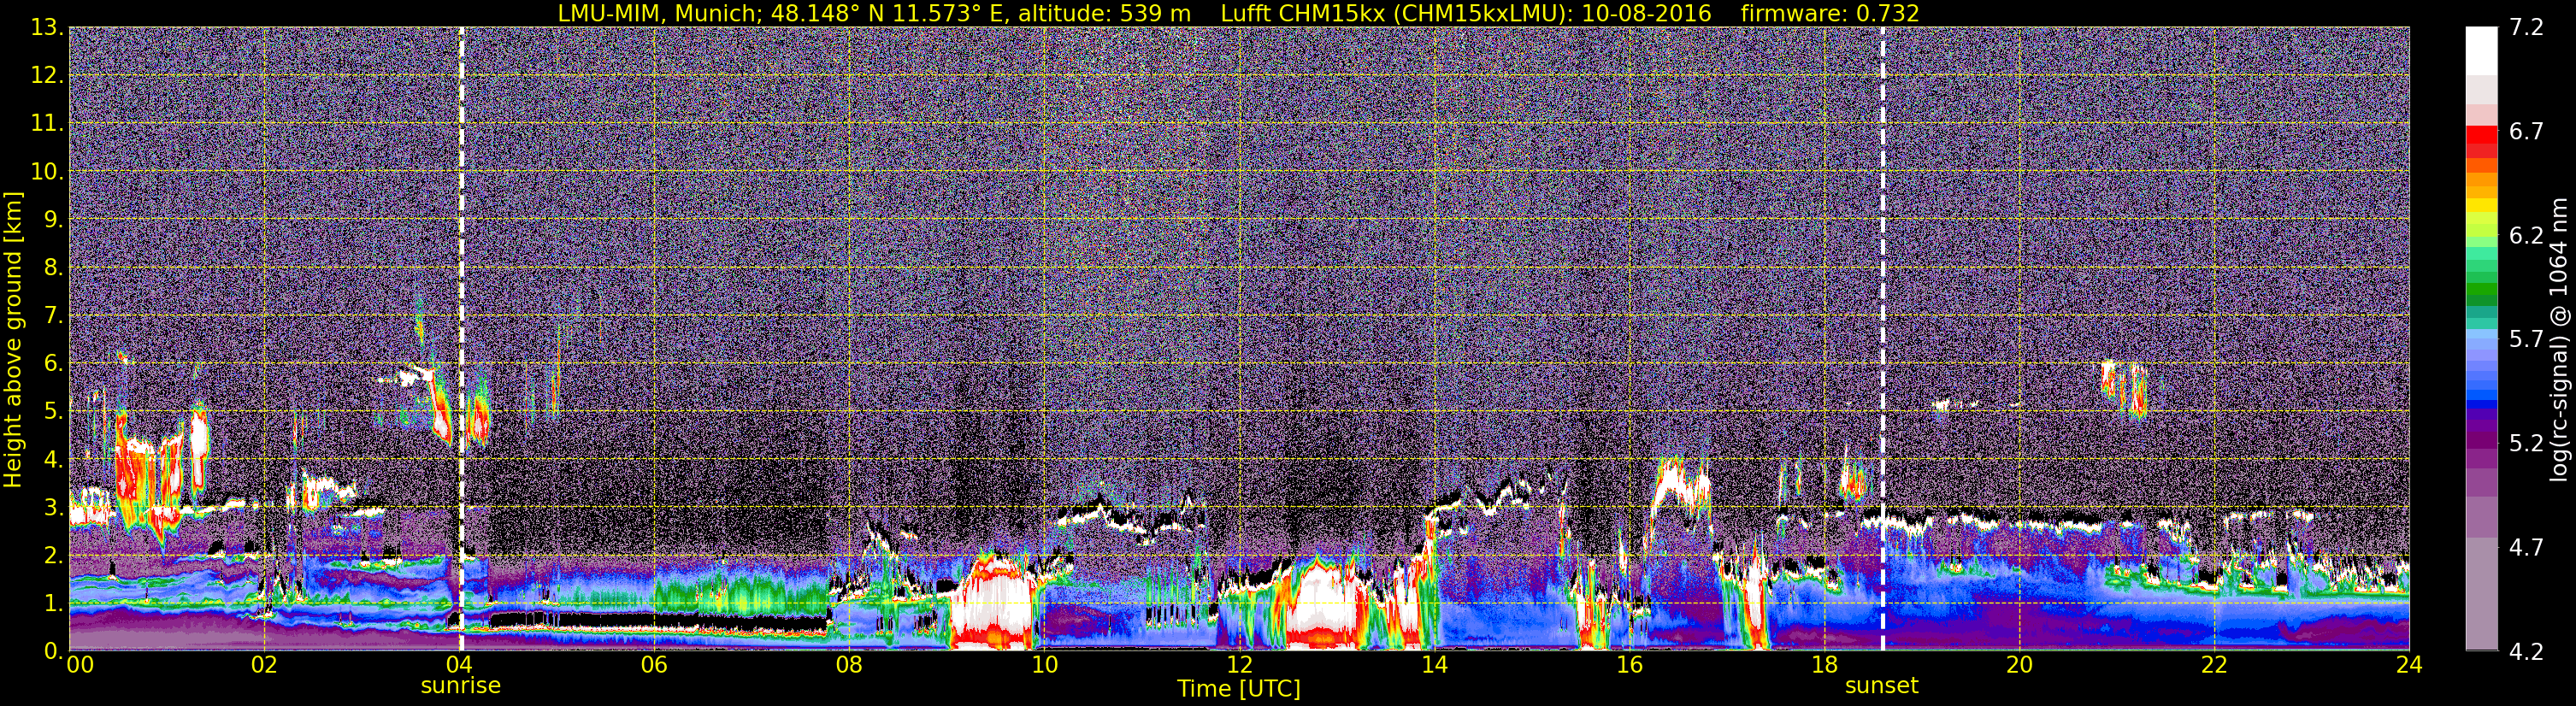Click the dashed white sunrise marker line
The width and height of the screenshot is (2576, 706).
point(461,339)
